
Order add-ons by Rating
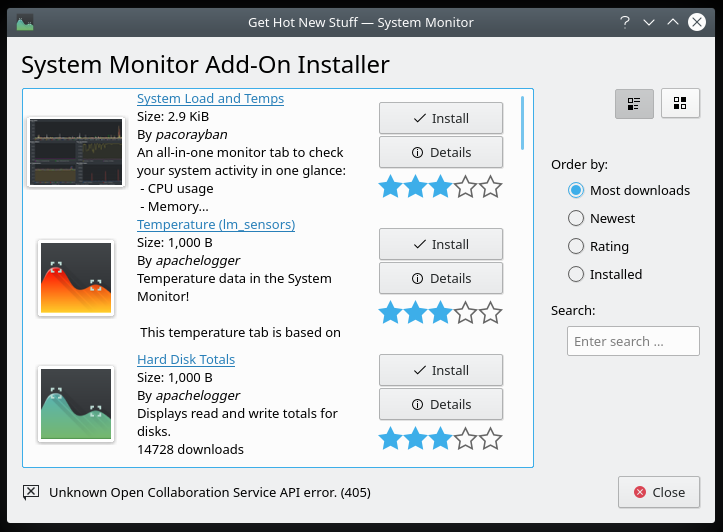point(576,246)
